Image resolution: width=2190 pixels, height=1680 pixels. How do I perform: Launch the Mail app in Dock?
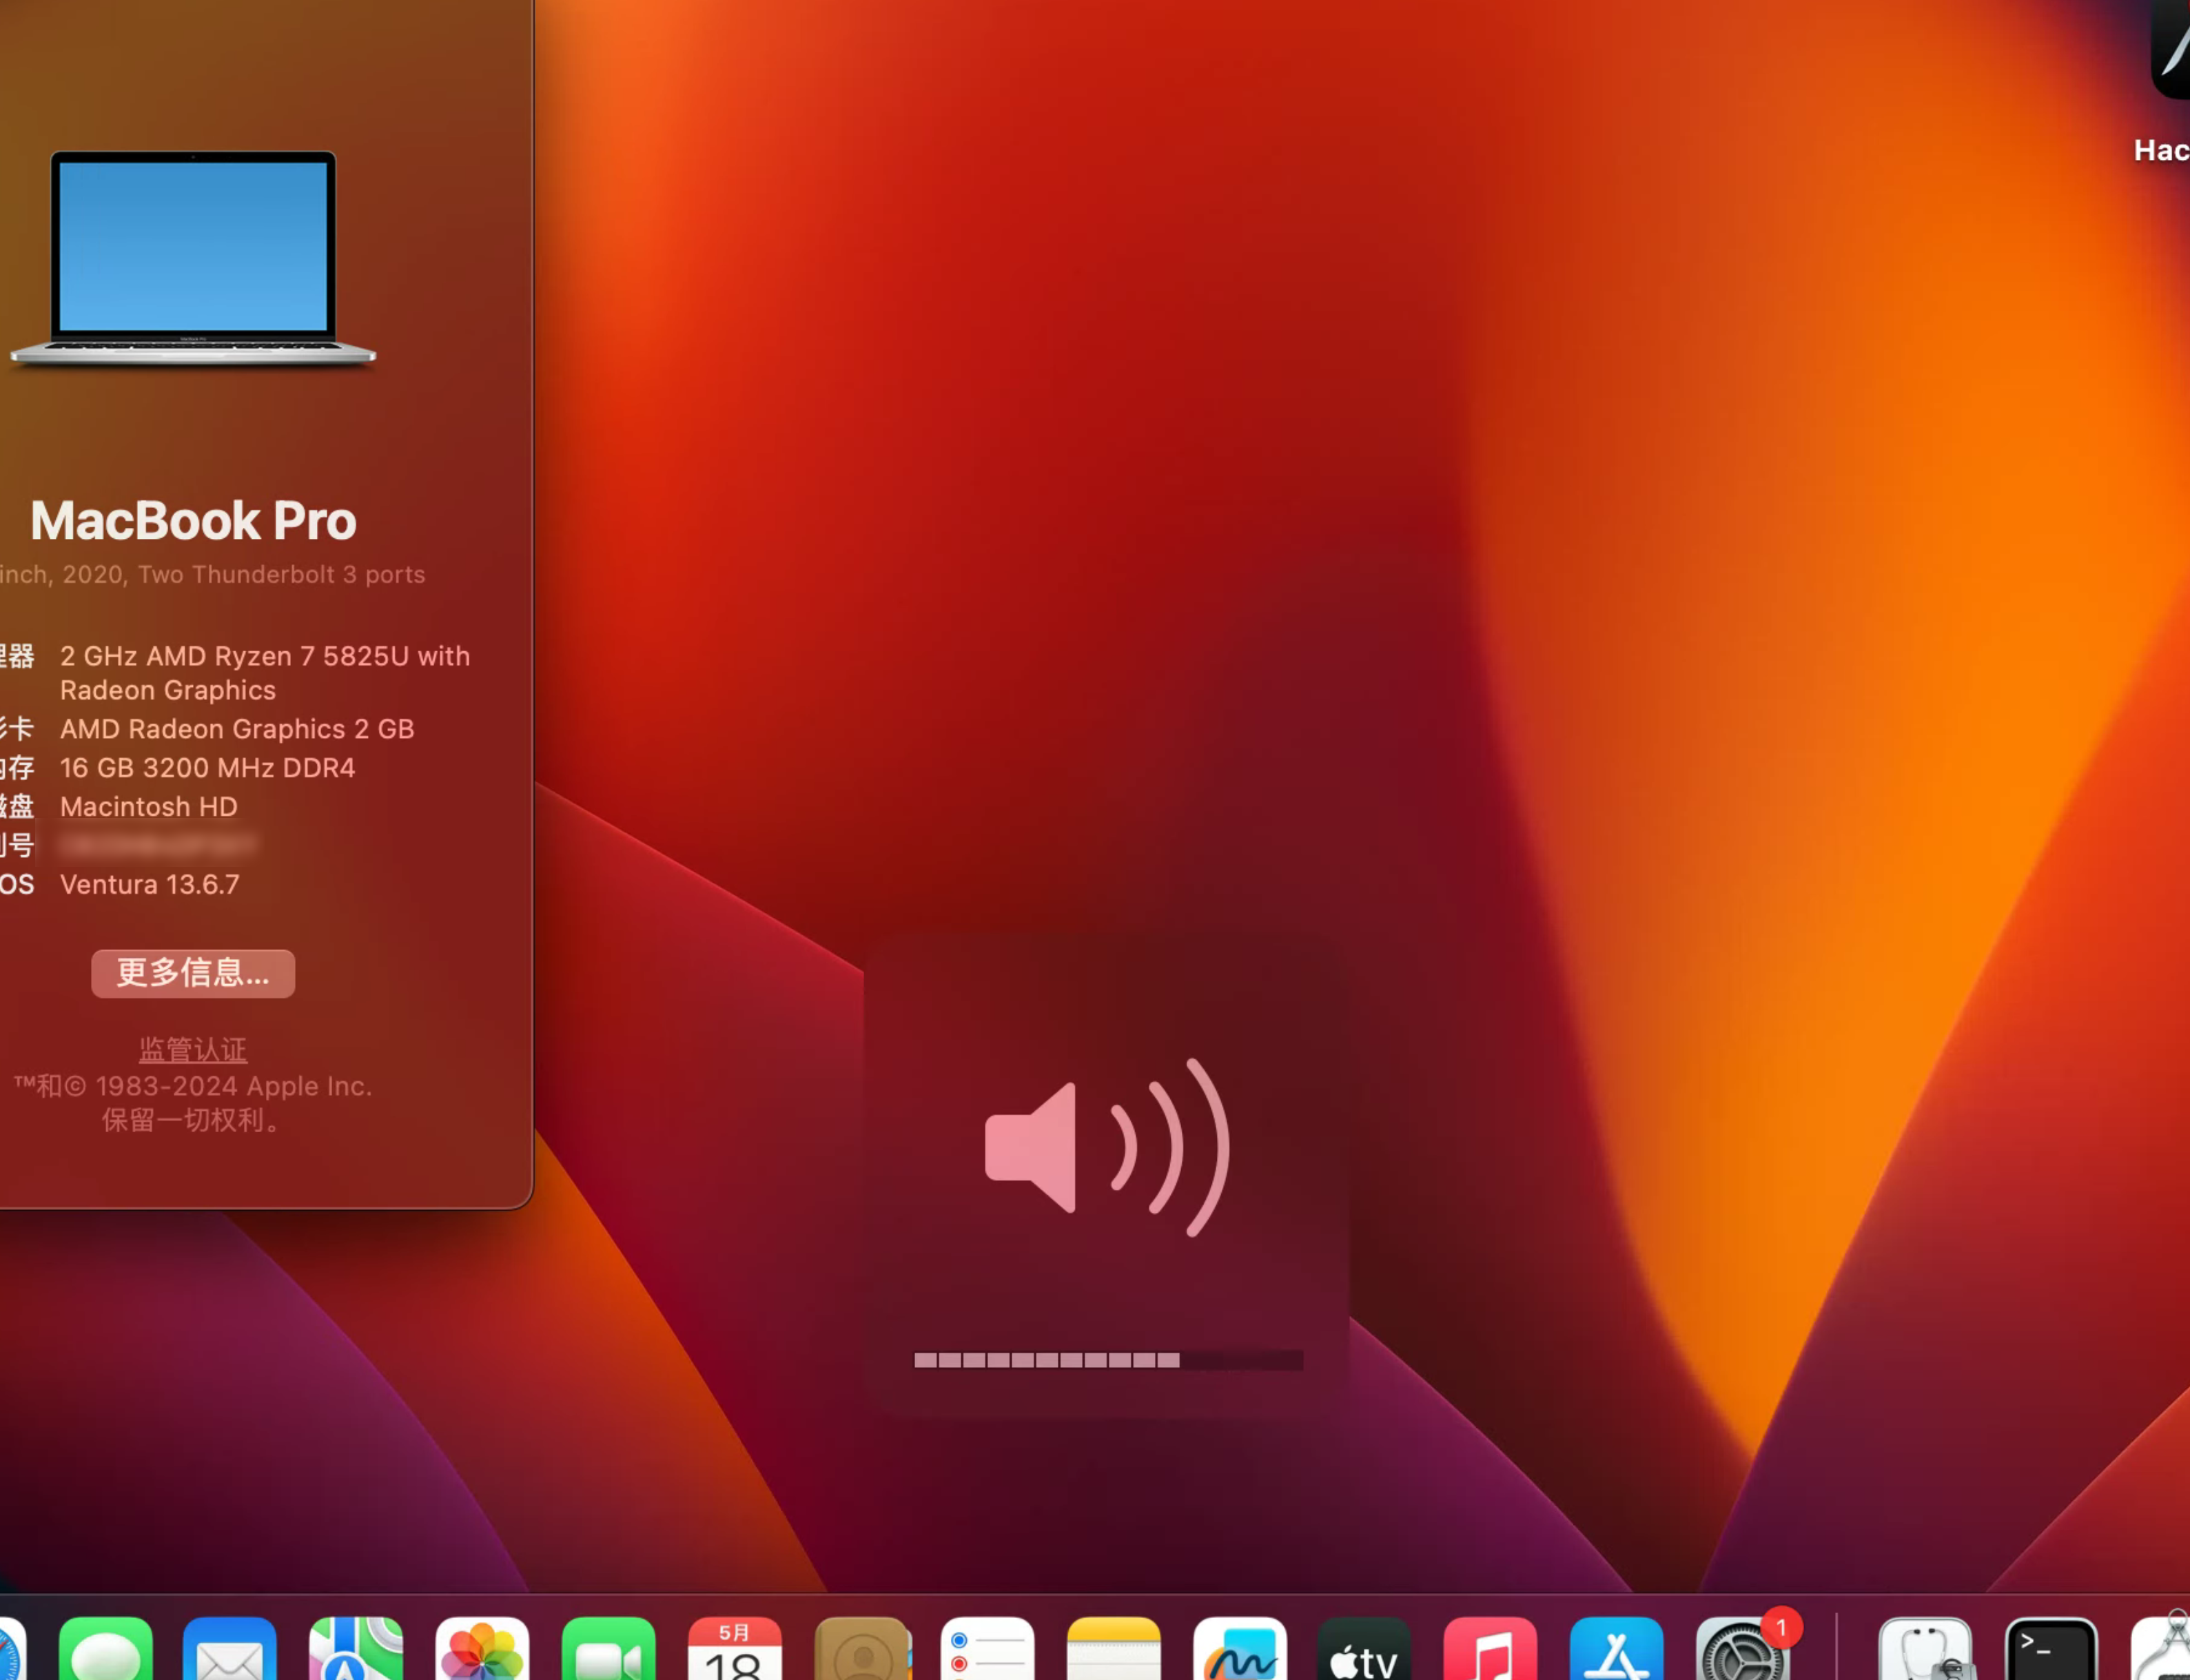pos(230,1650)
